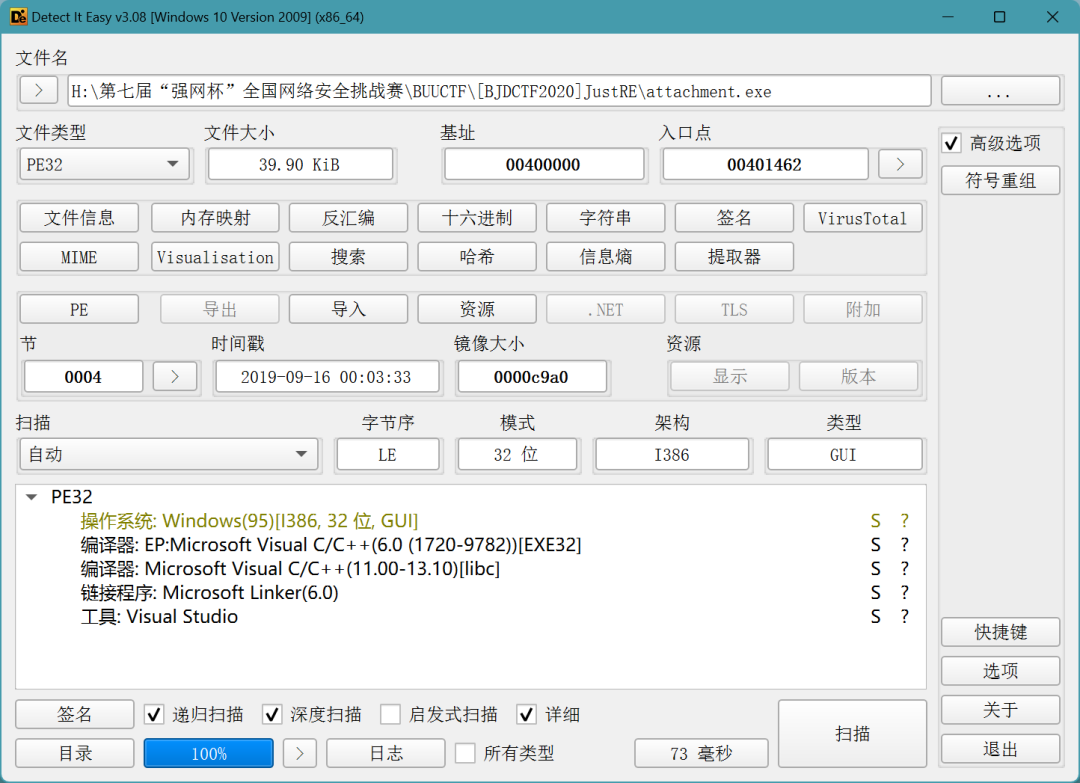This screenshot has height=783, width=1080.
Task: Click ? link on EP:Microsoft Visual C/C++ row
Action: pos(904,545)
